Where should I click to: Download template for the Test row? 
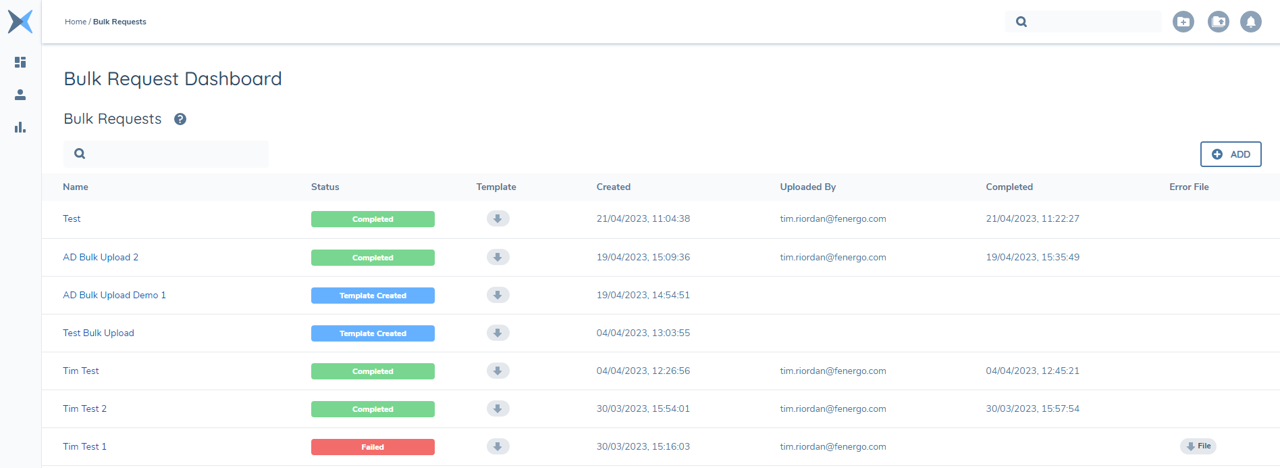point(498,219)
